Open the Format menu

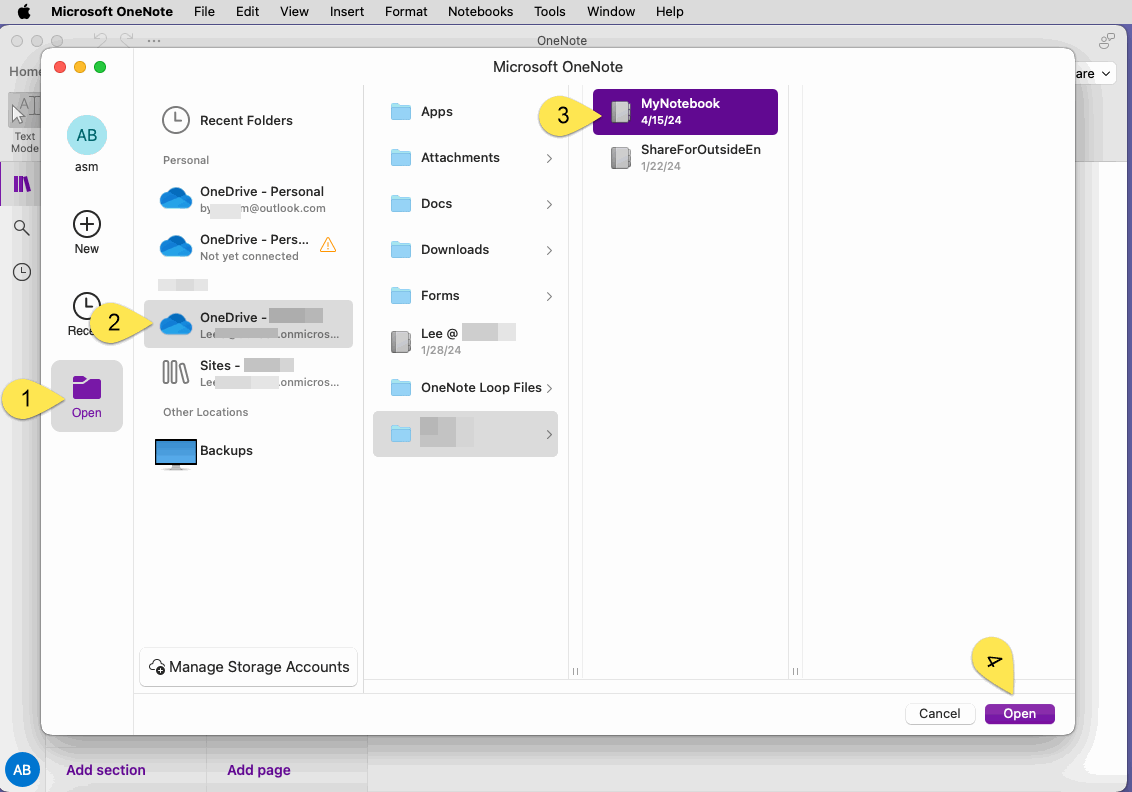pos(406,12)
